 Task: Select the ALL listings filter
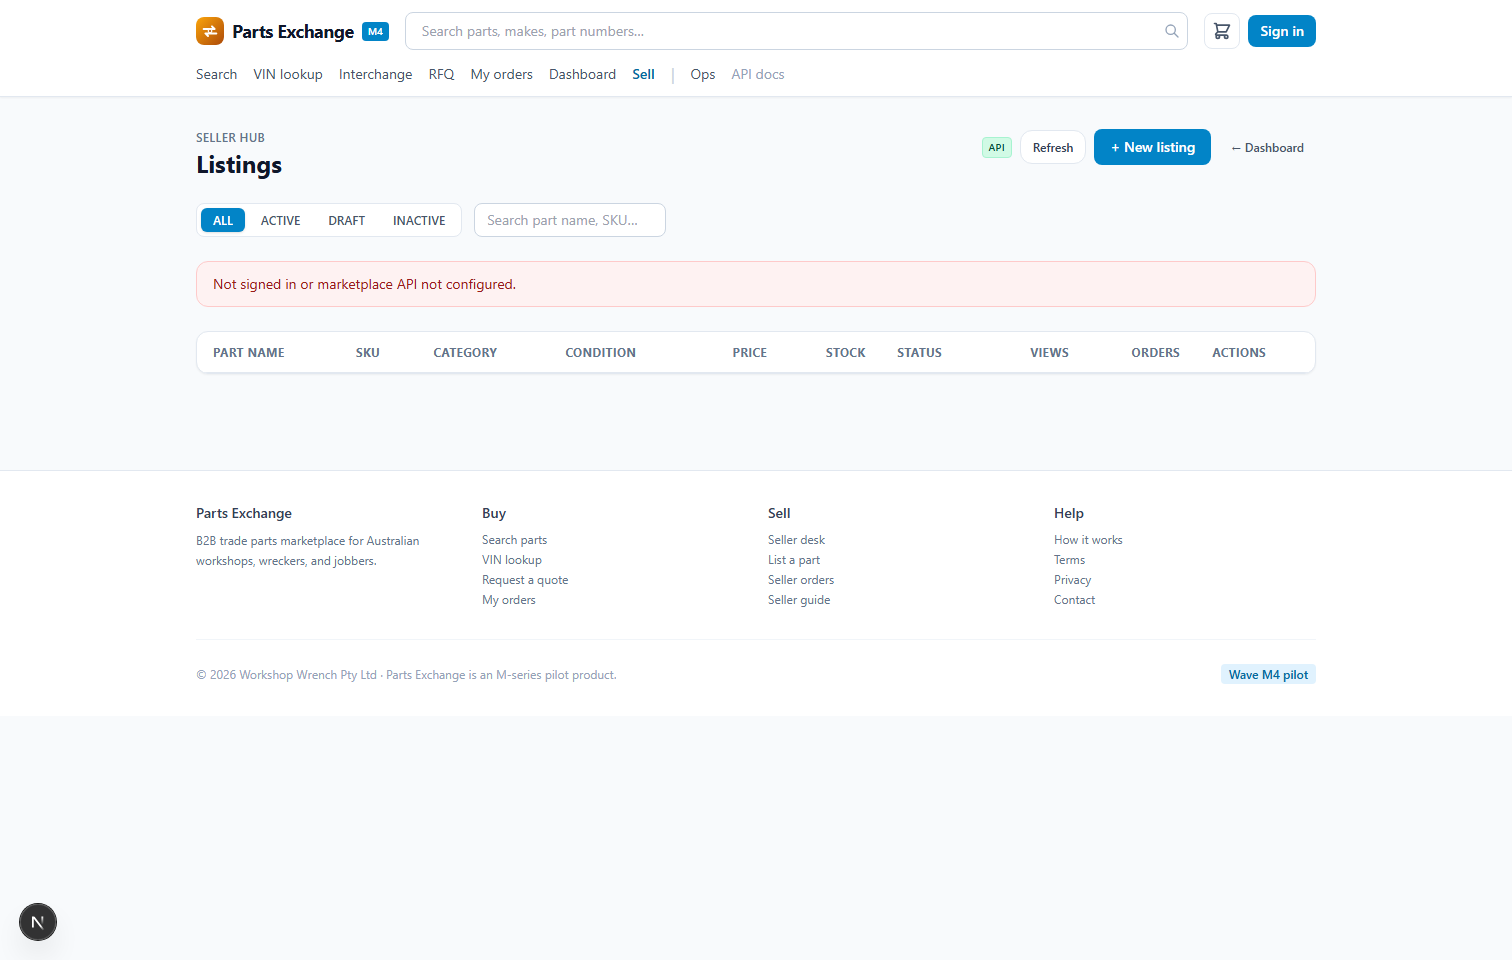click(223, 220)
